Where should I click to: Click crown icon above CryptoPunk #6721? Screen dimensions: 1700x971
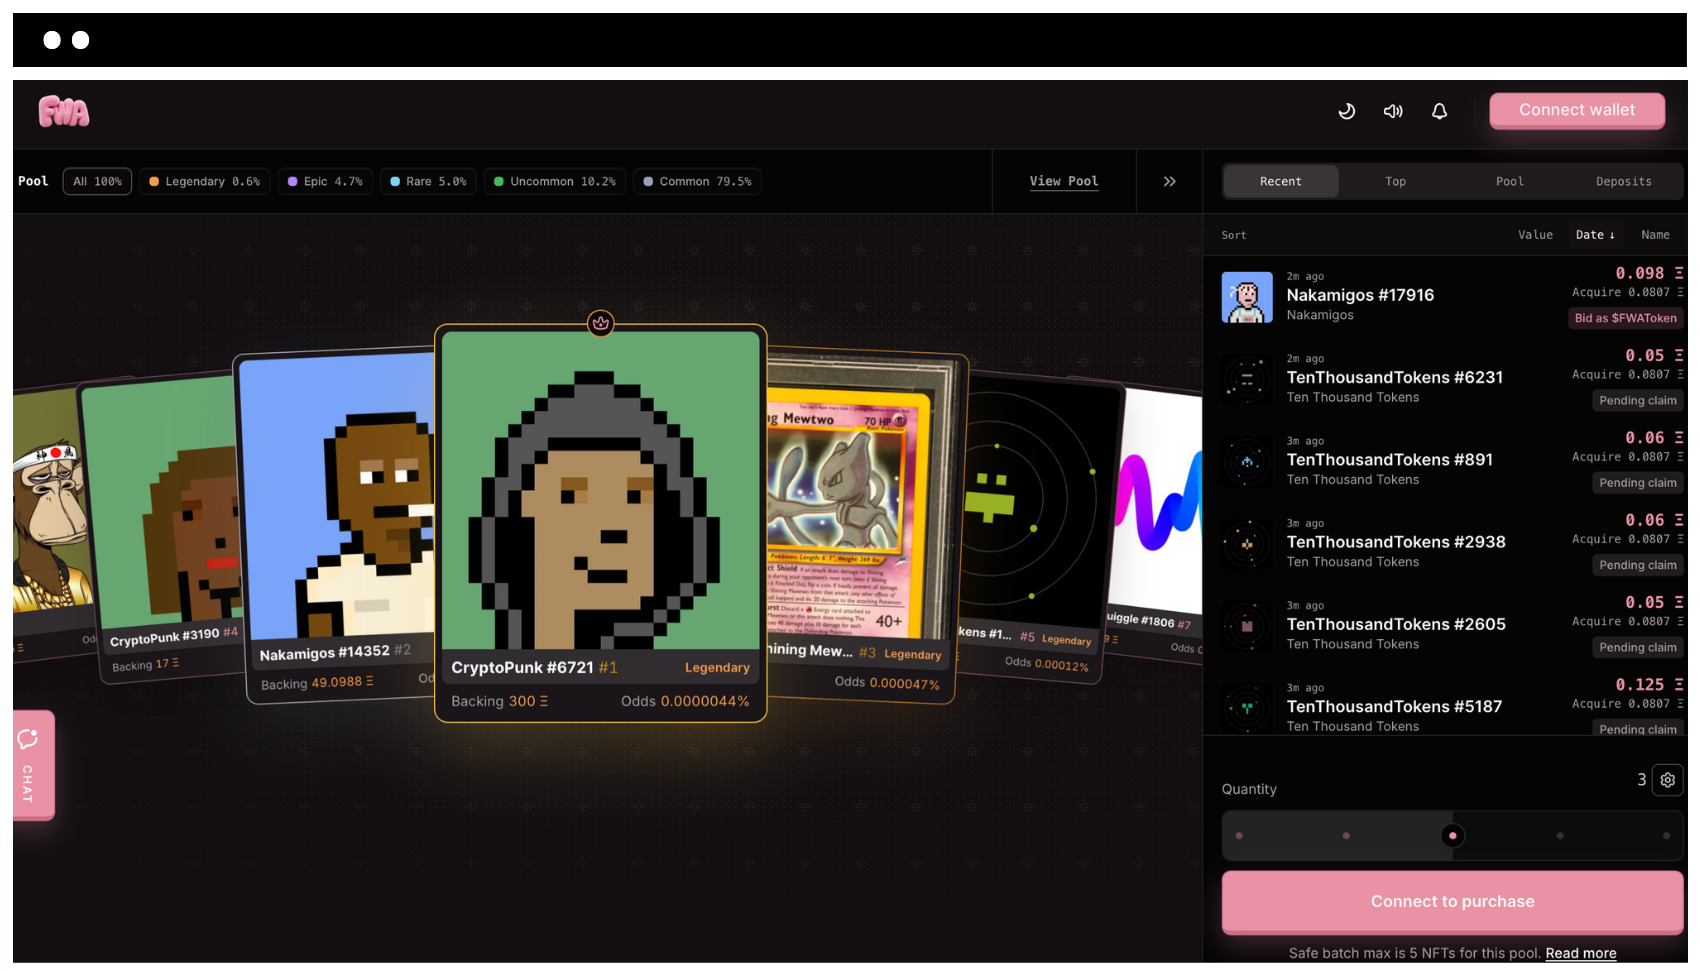click(x=600, y=323)
